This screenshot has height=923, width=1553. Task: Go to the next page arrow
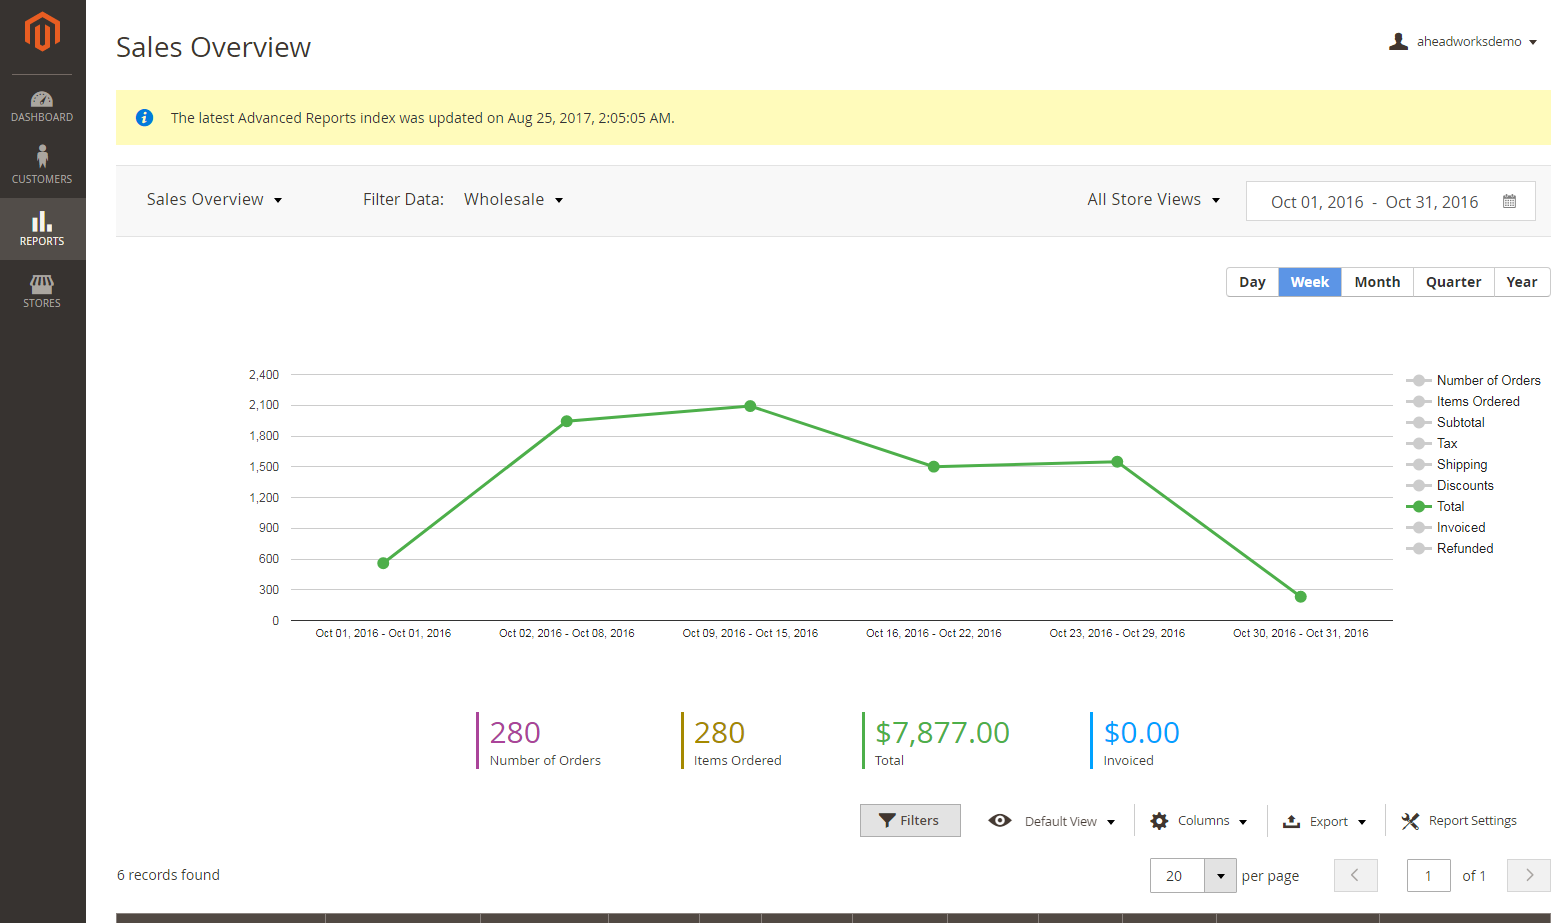click(1528, 875)
